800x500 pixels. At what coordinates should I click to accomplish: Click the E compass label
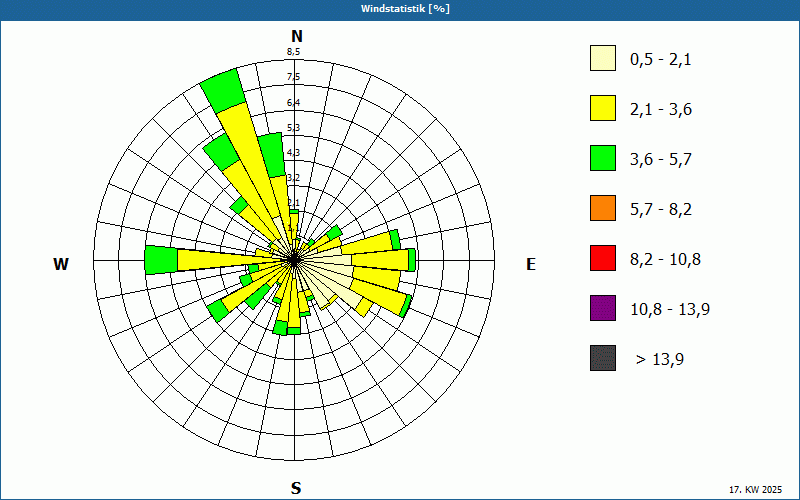pyautogui.click(x=531, y=264)
